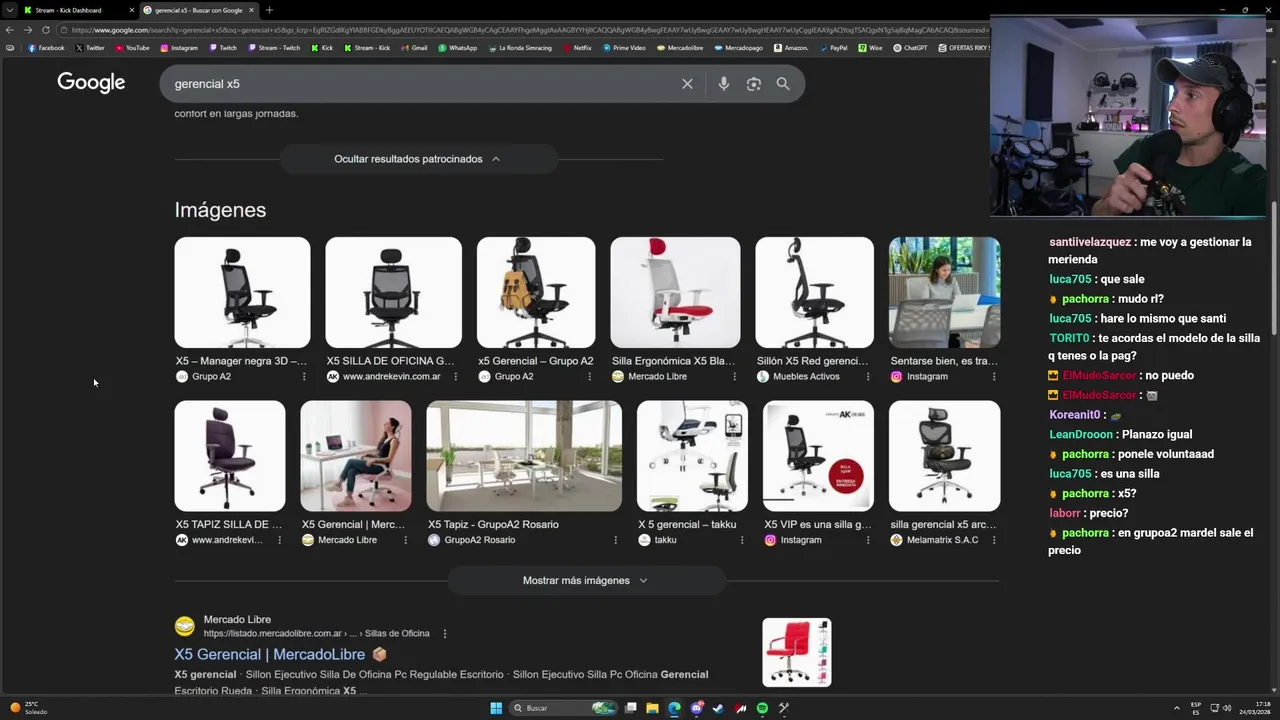Open options for Muebles Activos image result
This screenshot has width=1280, height=720.
tap(868, 377)
